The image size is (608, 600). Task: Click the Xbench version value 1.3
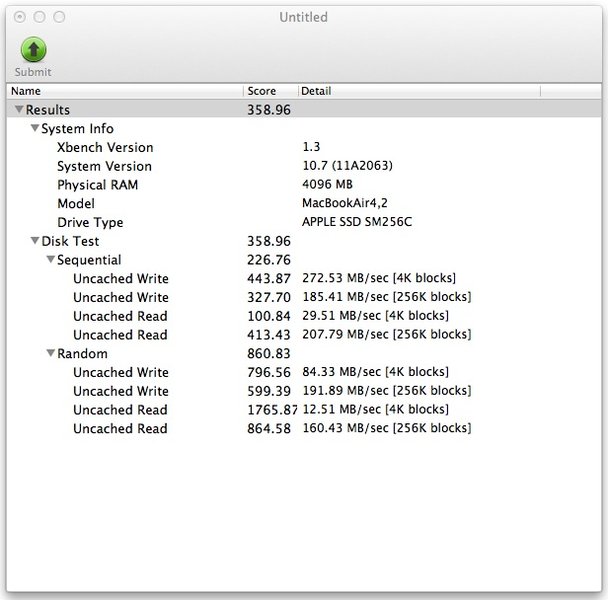[x=311, y=147]
